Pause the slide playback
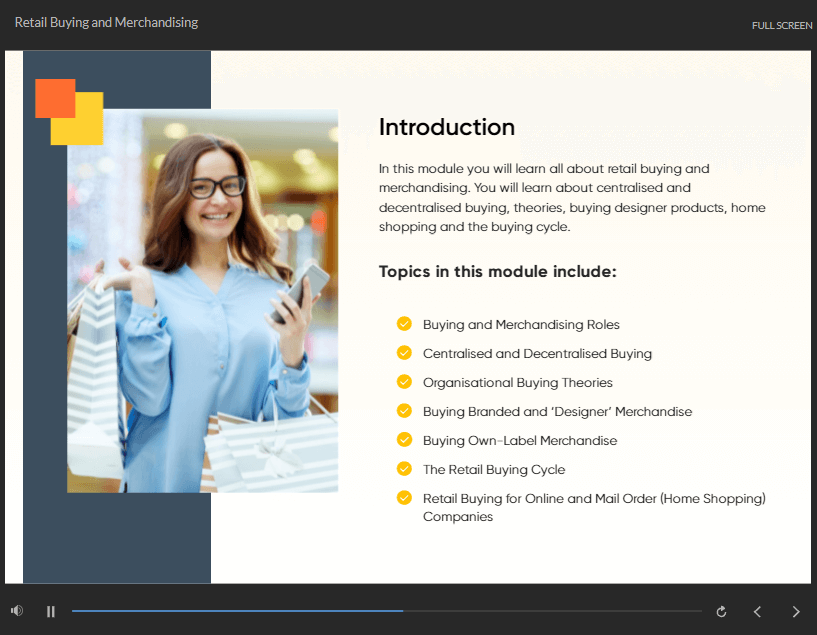Image resolution: width=817 pixels, height=635 pixels. [51, 611]
